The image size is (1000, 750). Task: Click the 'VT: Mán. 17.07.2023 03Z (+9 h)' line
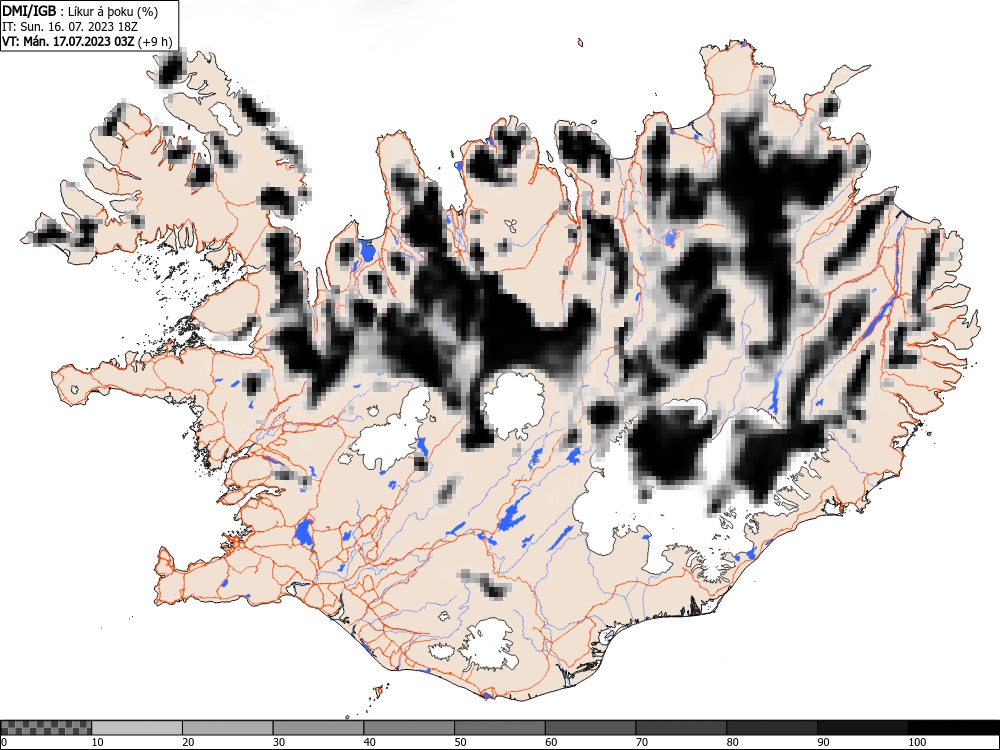click(87, 42)
